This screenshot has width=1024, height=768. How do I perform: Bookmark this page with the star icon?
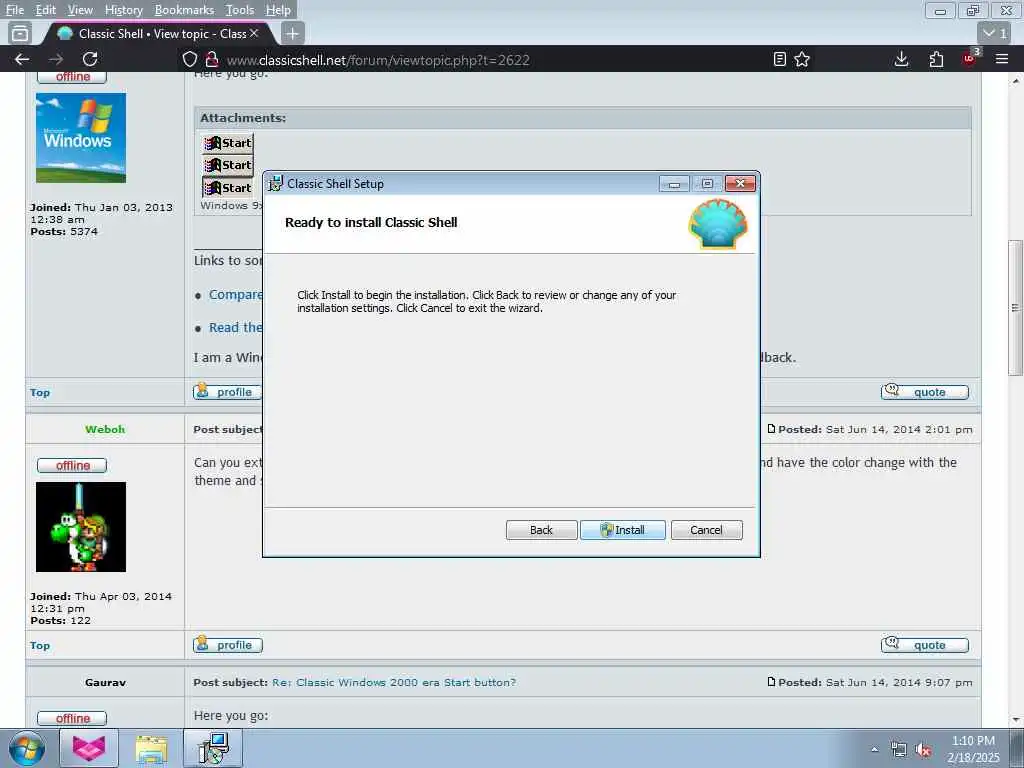pyautogui.click(x=802, y=59)
